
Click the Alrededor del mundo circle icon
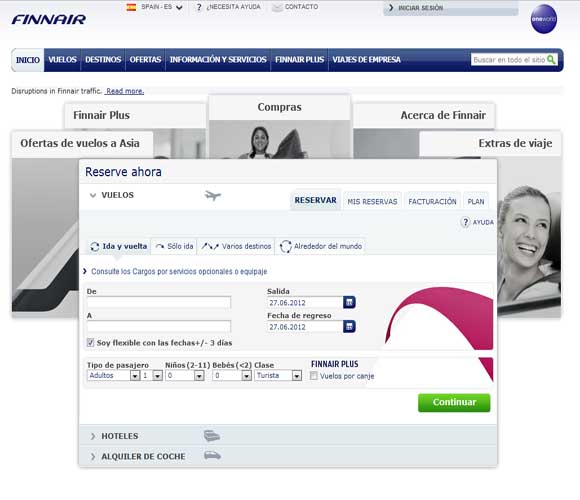coord(286,246)
